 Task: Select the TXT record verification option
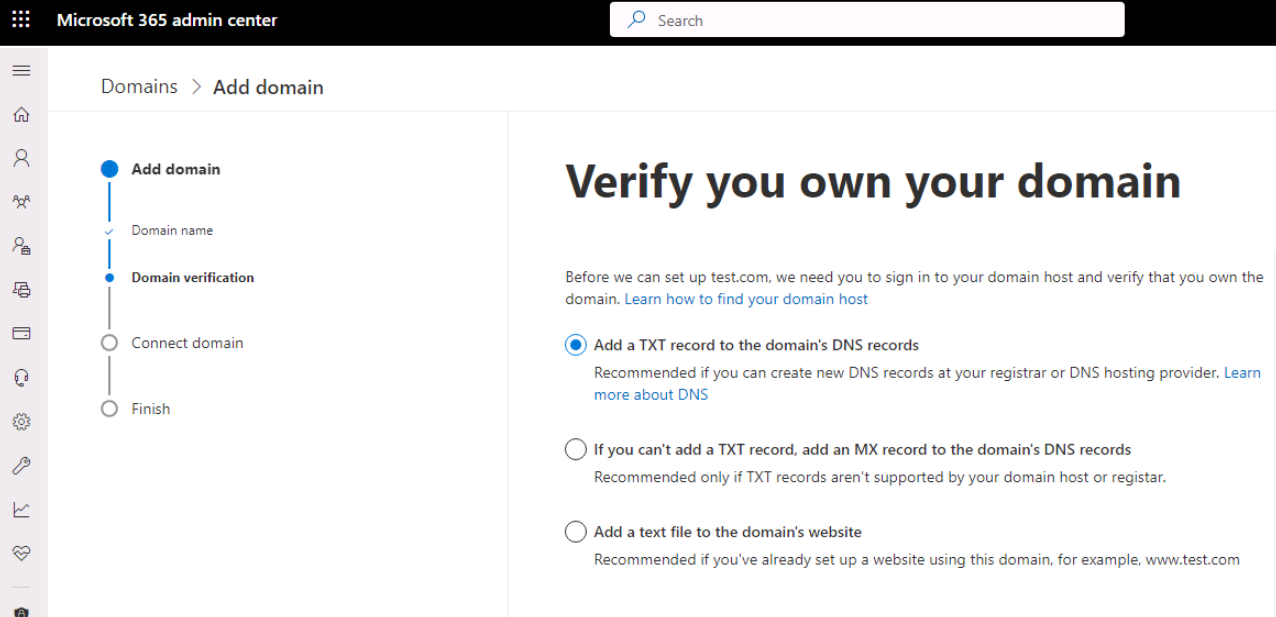[x=575, y=345]
